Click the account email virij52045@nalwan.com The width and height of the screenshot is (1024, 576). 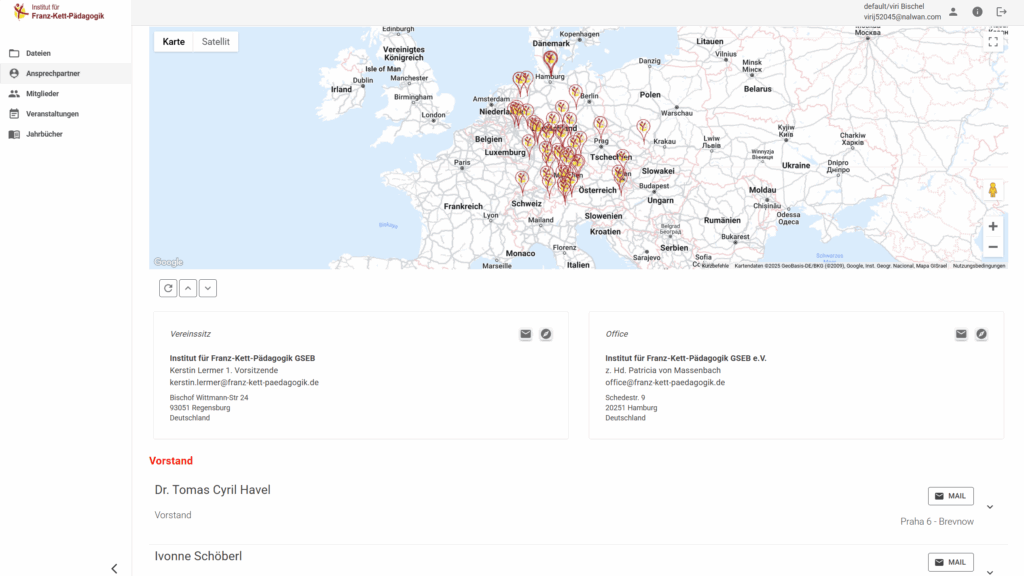click(902, 17)
